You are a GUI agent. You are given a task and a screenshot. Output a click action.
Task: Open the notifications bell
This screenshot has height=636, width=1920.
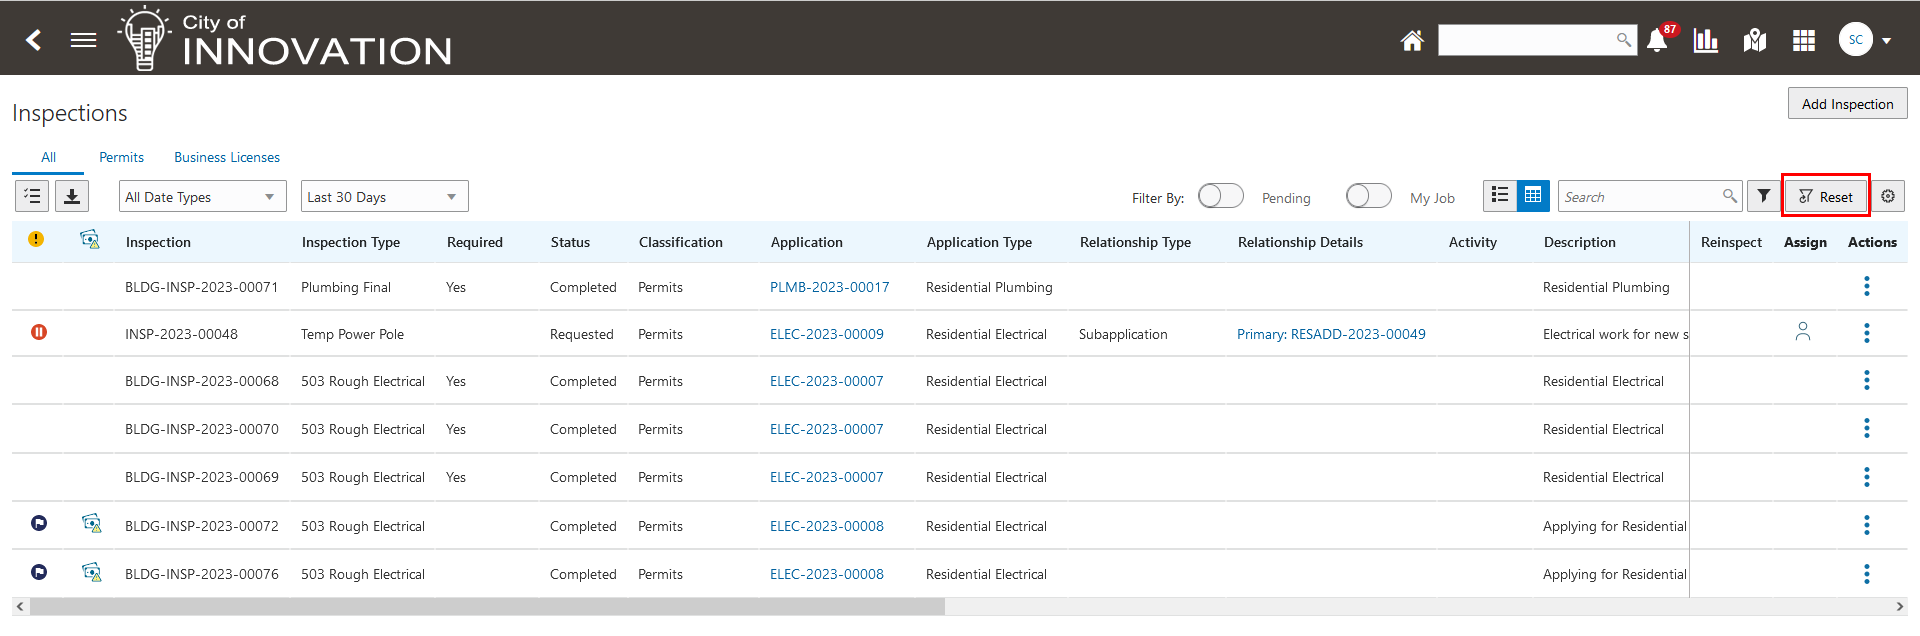[1657, 40]
